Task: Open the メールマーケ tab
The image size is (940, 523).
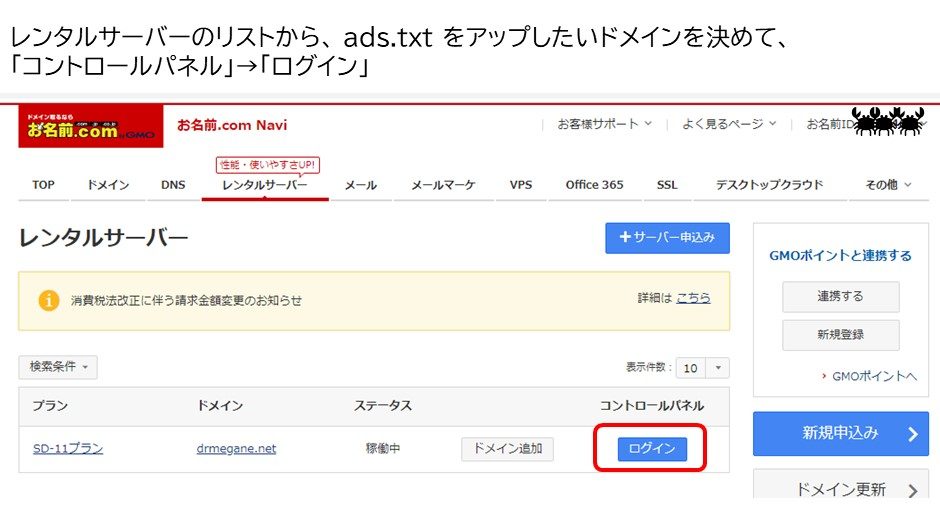Action: [x=443, y=185]
